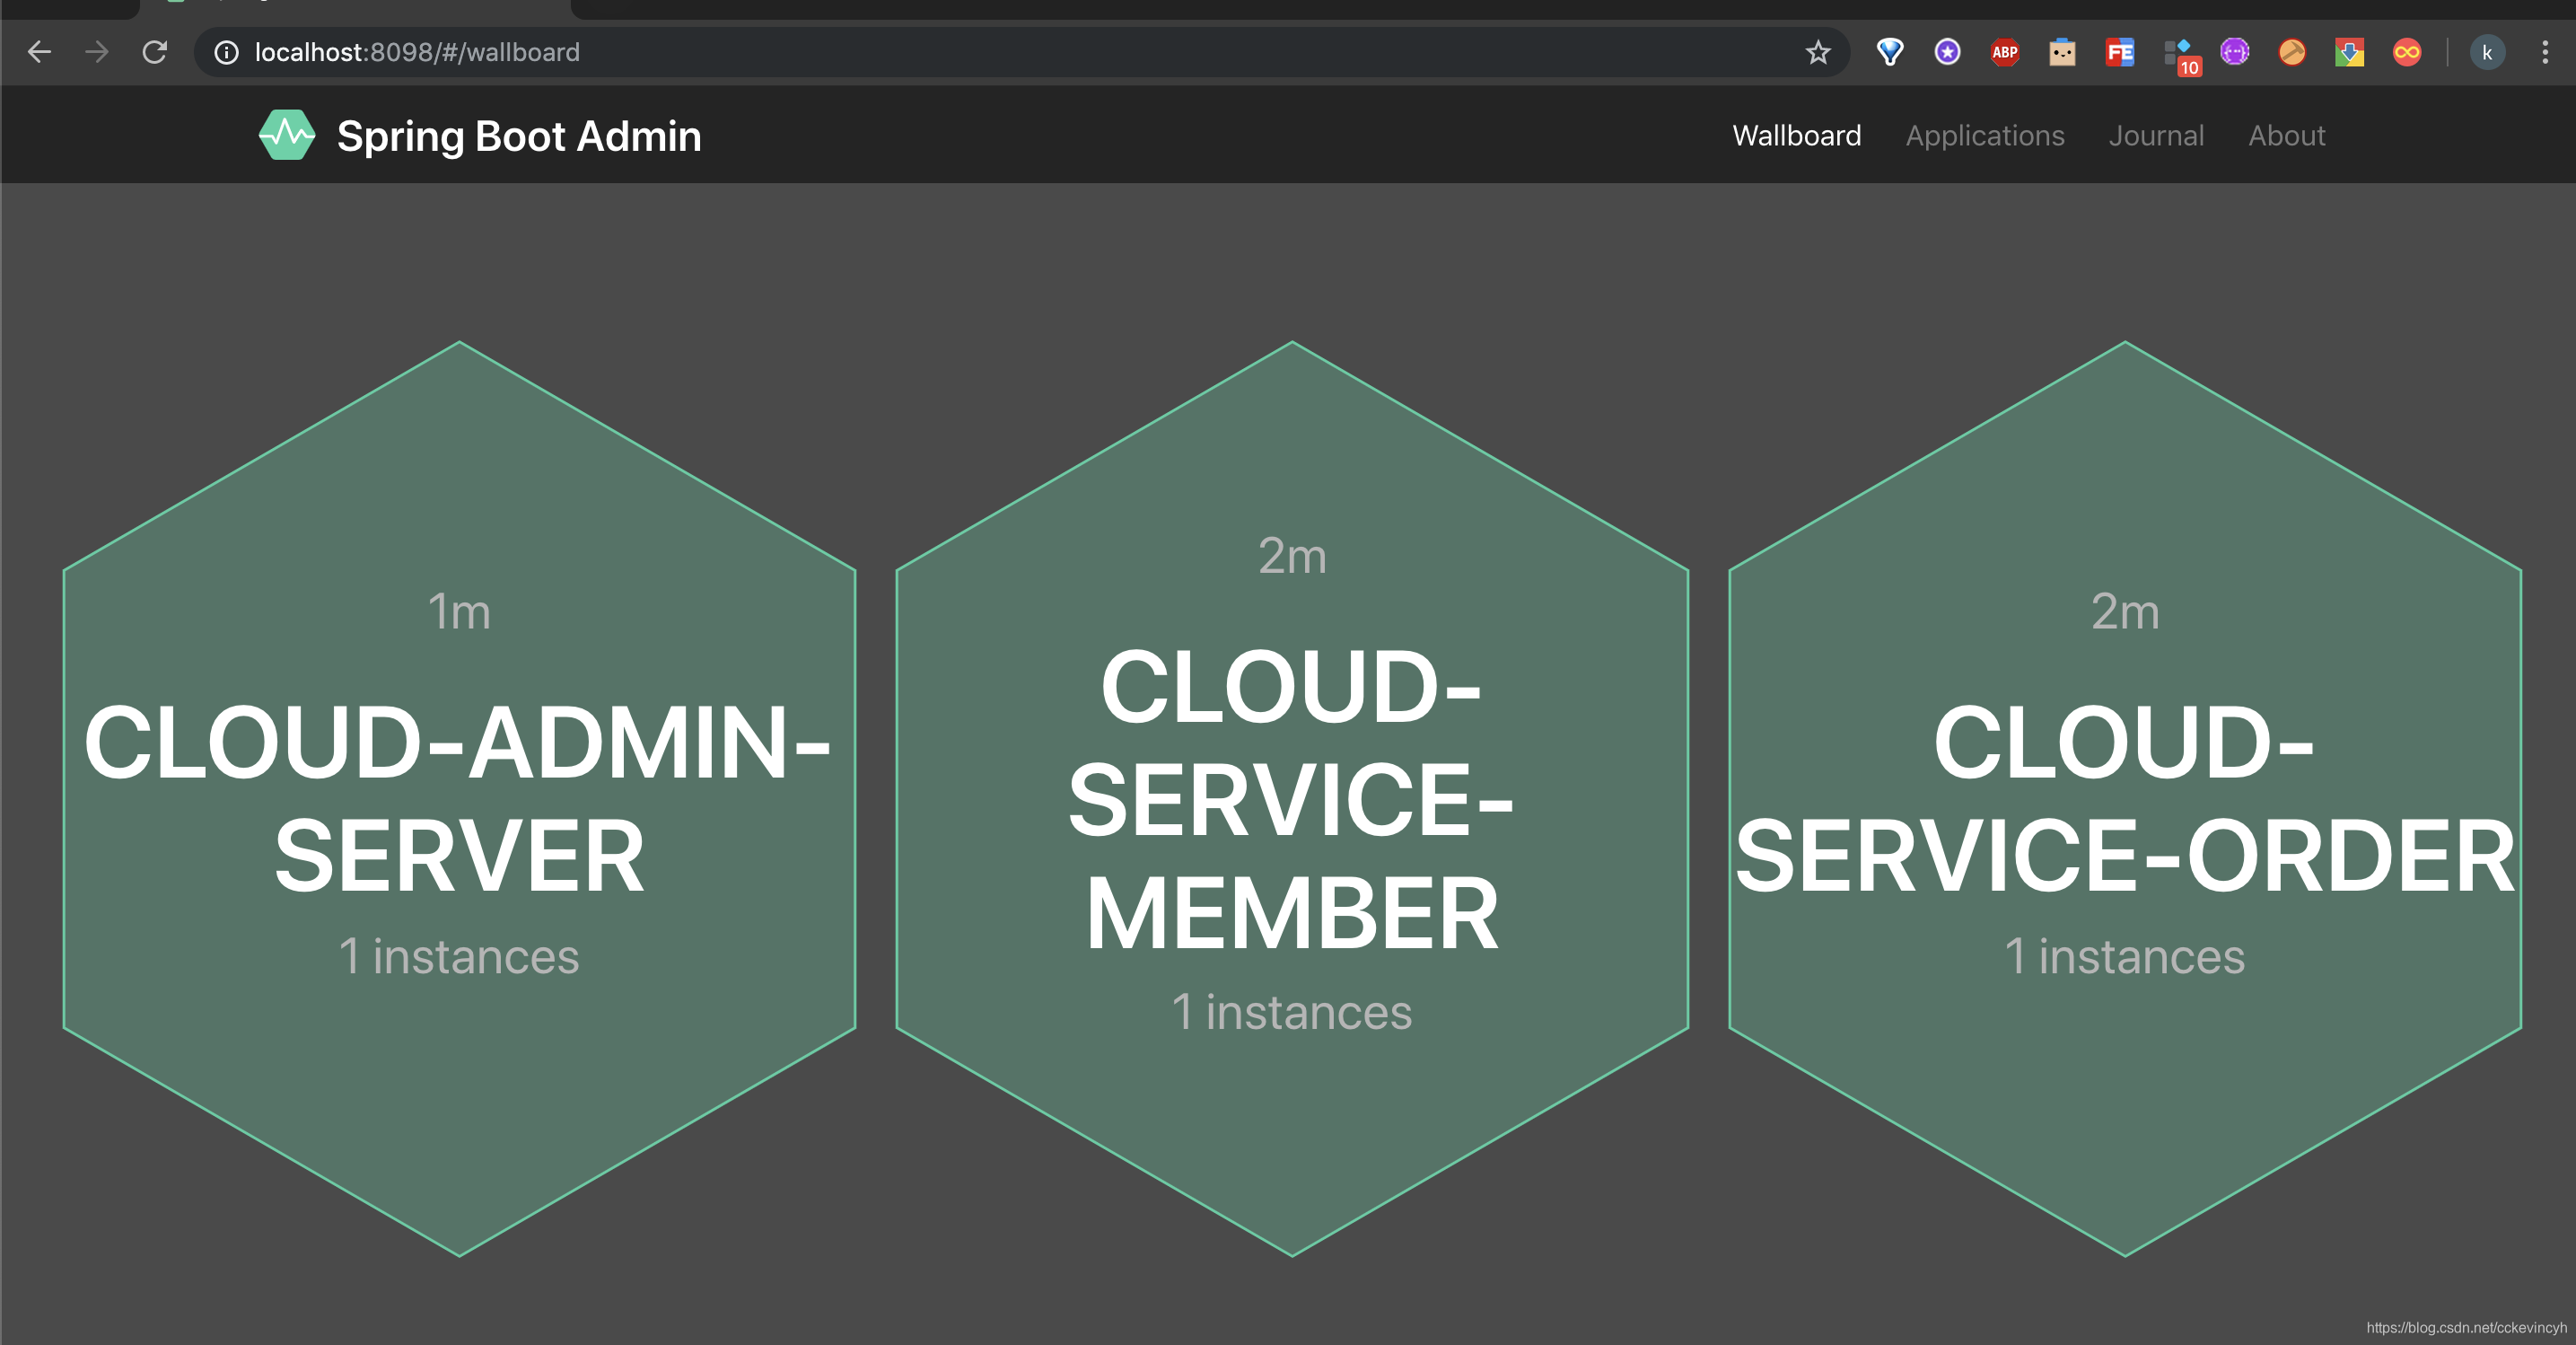Open the purple globe extension icon
The height and width of the screenshot is (1345, 2576).
point(2235,52)
